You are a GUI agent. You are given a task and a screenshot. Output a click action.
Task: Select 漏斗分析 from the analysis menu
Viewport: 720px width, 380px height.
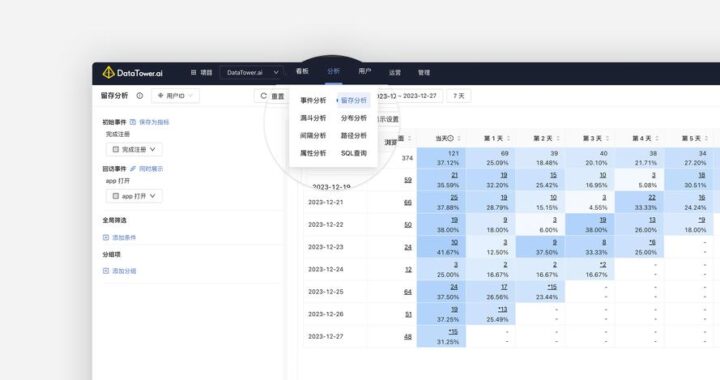click(x=313, y=118)
